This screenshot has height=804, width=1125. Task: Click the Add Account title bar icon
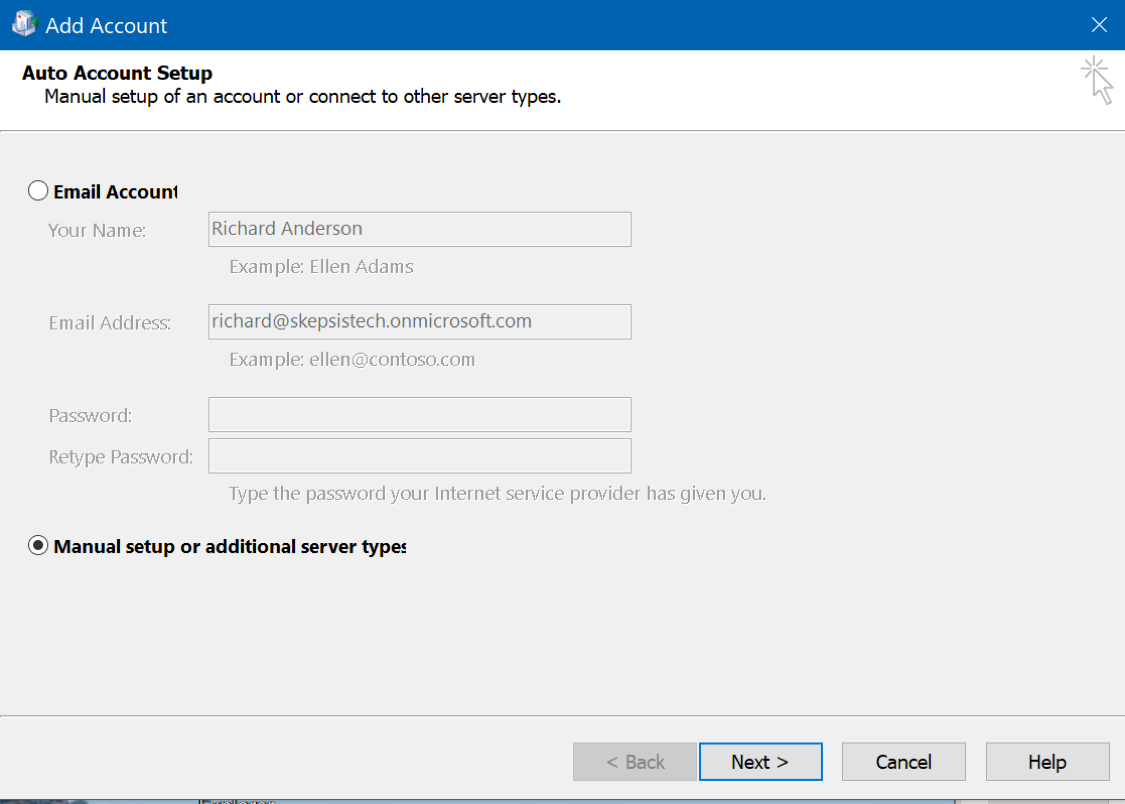24,24
